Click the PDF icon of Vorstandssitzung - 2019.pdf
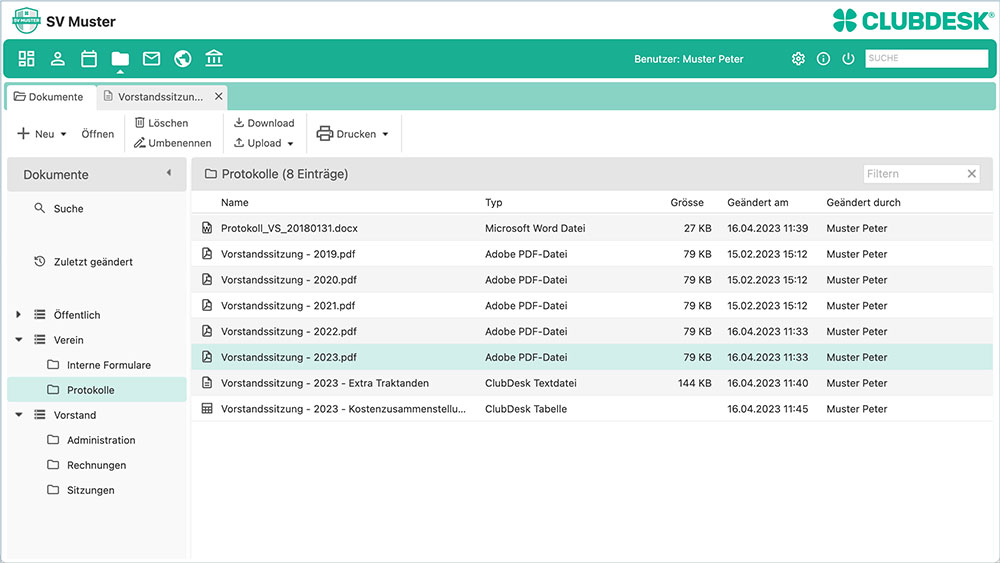The height and width of the screenshot is (563, 1000). click(x=207, y=254)
